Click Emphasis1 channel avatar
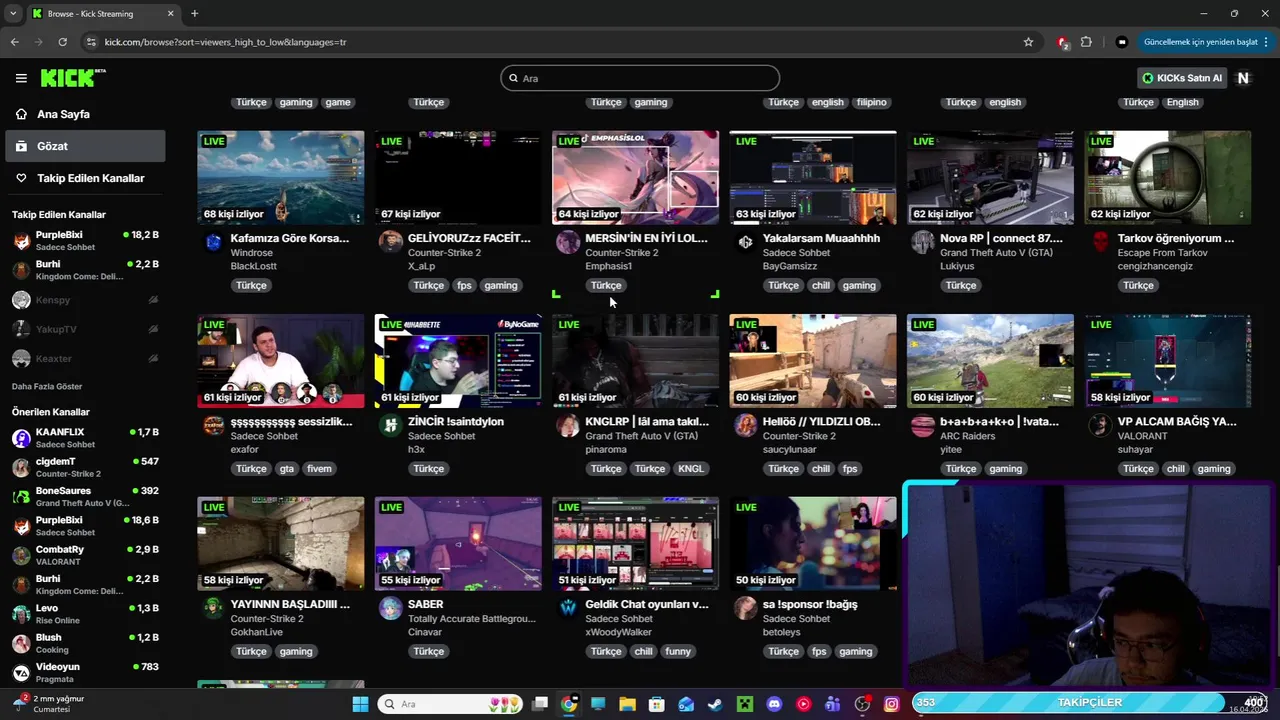Screen dimensions: 1280x720 pos(568,242)
